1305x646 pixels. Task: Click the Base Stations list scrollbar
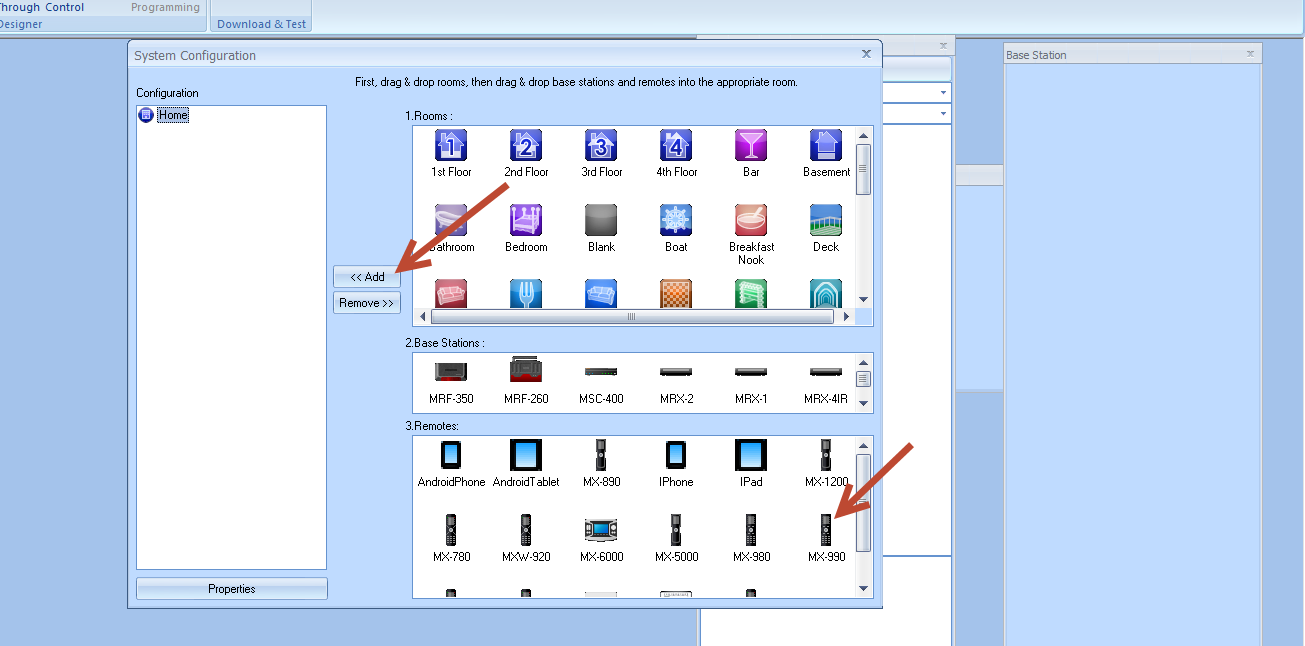tap(863, 381)
